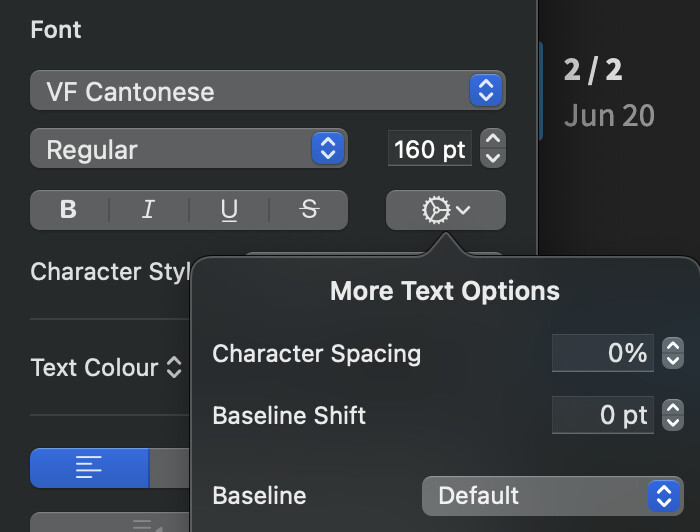700x532 pixels.
Task: Open Regular font style dropdown
Action: [x=189, y=150]
